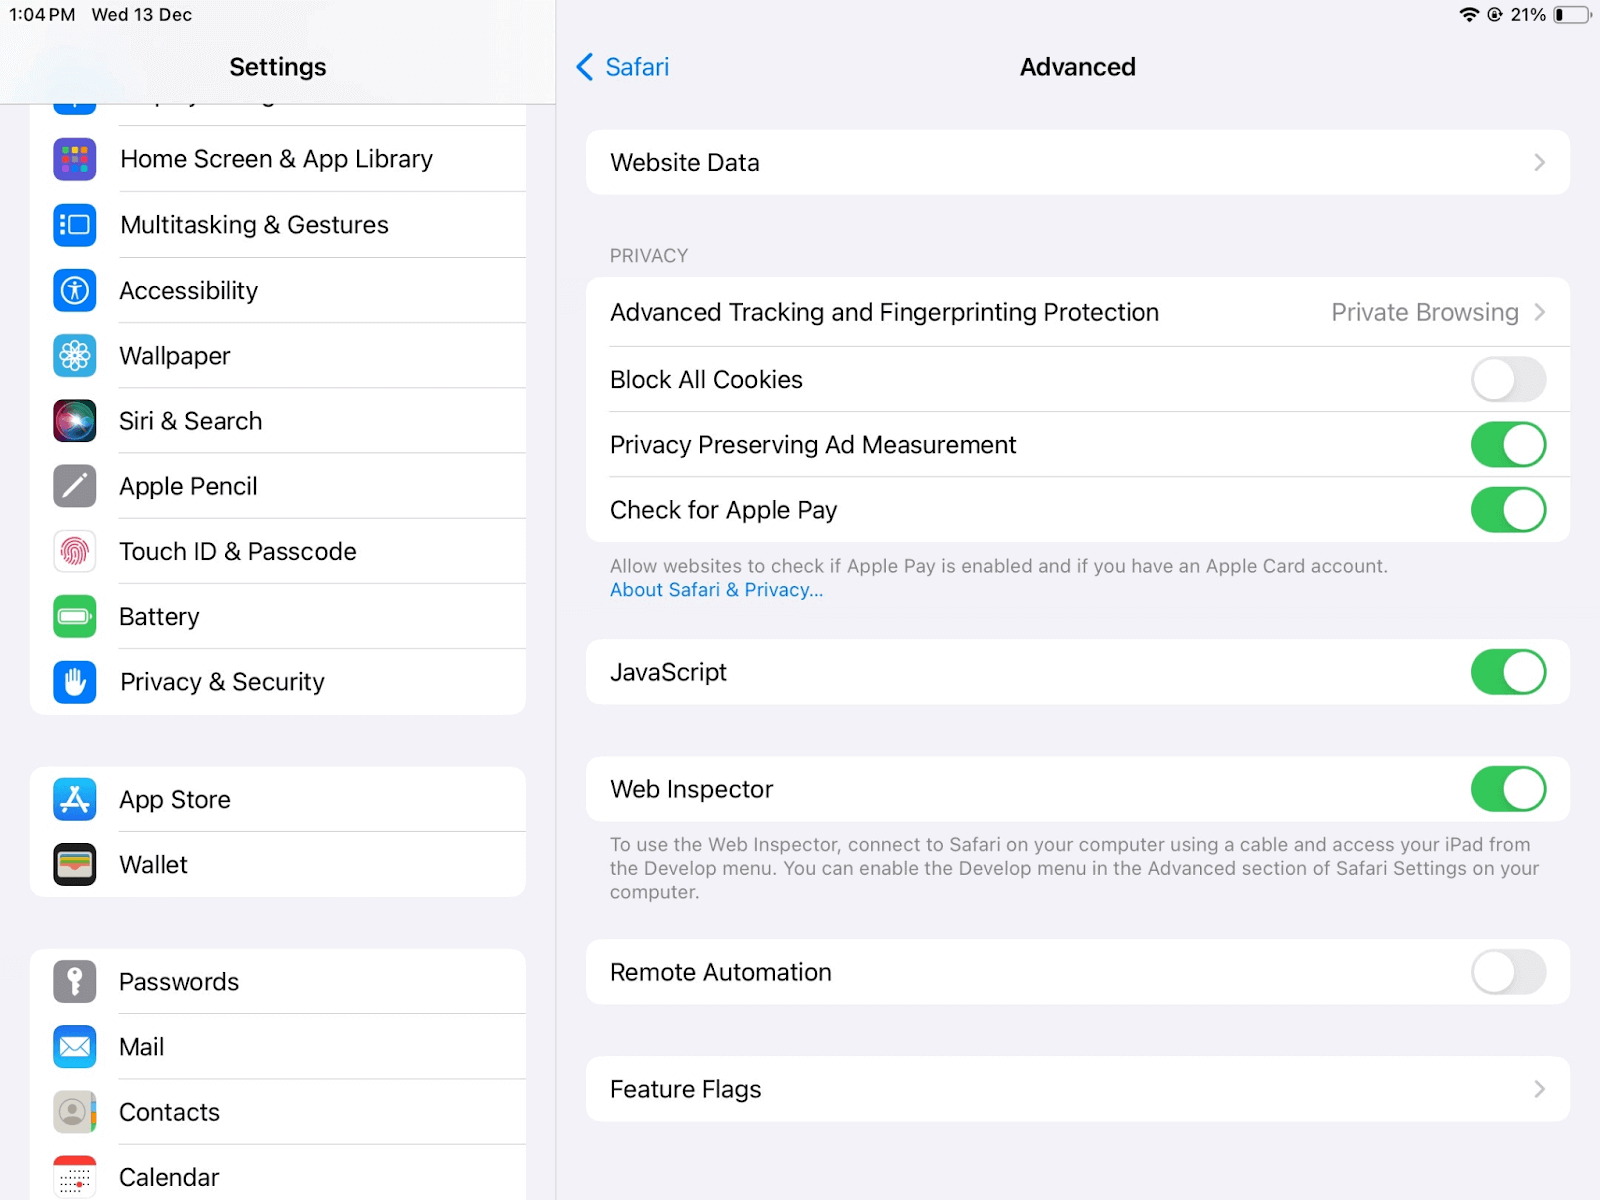Open Advanced Tracking and Fingerprinting Protection options
1600x1200 pixels.
point(1077,313)
